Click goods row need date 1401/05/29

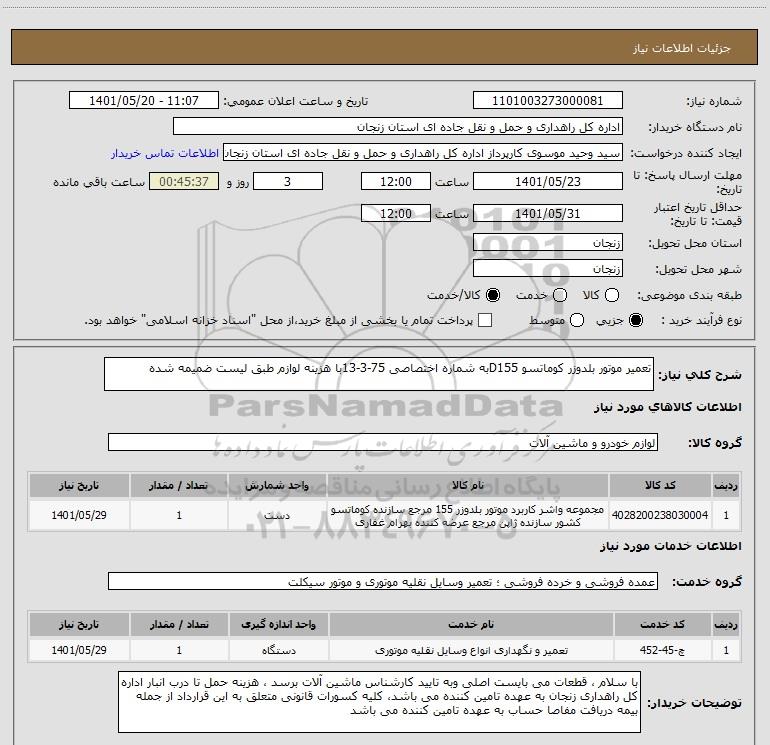[x=79, y=515]
